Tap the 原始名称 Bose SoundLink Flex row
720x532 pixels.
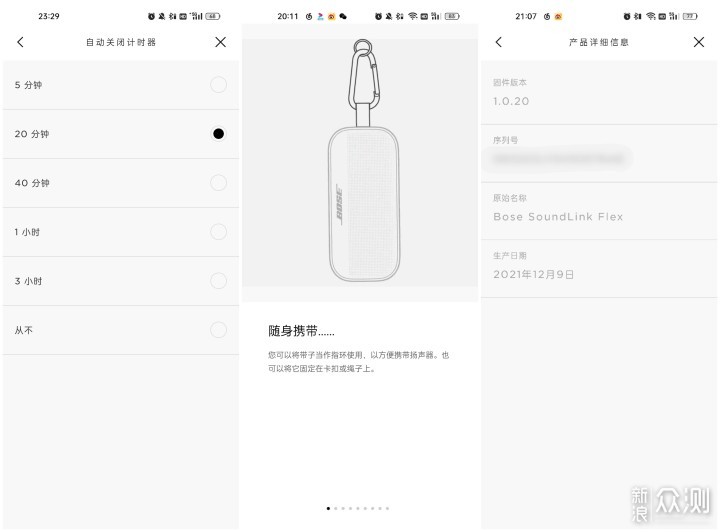click(x=599, y=211)
